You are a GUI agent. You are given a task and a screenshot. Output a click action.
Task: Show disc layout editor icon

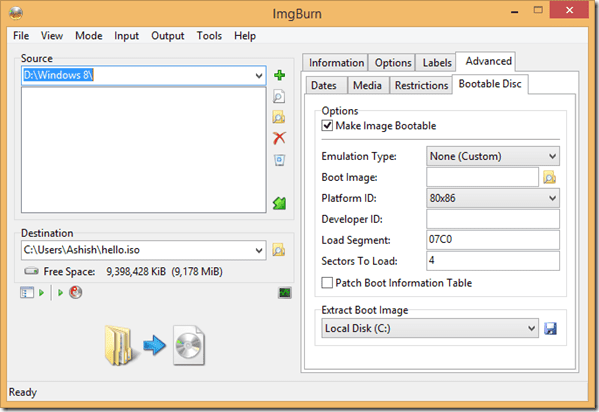(x=27, y=293)
